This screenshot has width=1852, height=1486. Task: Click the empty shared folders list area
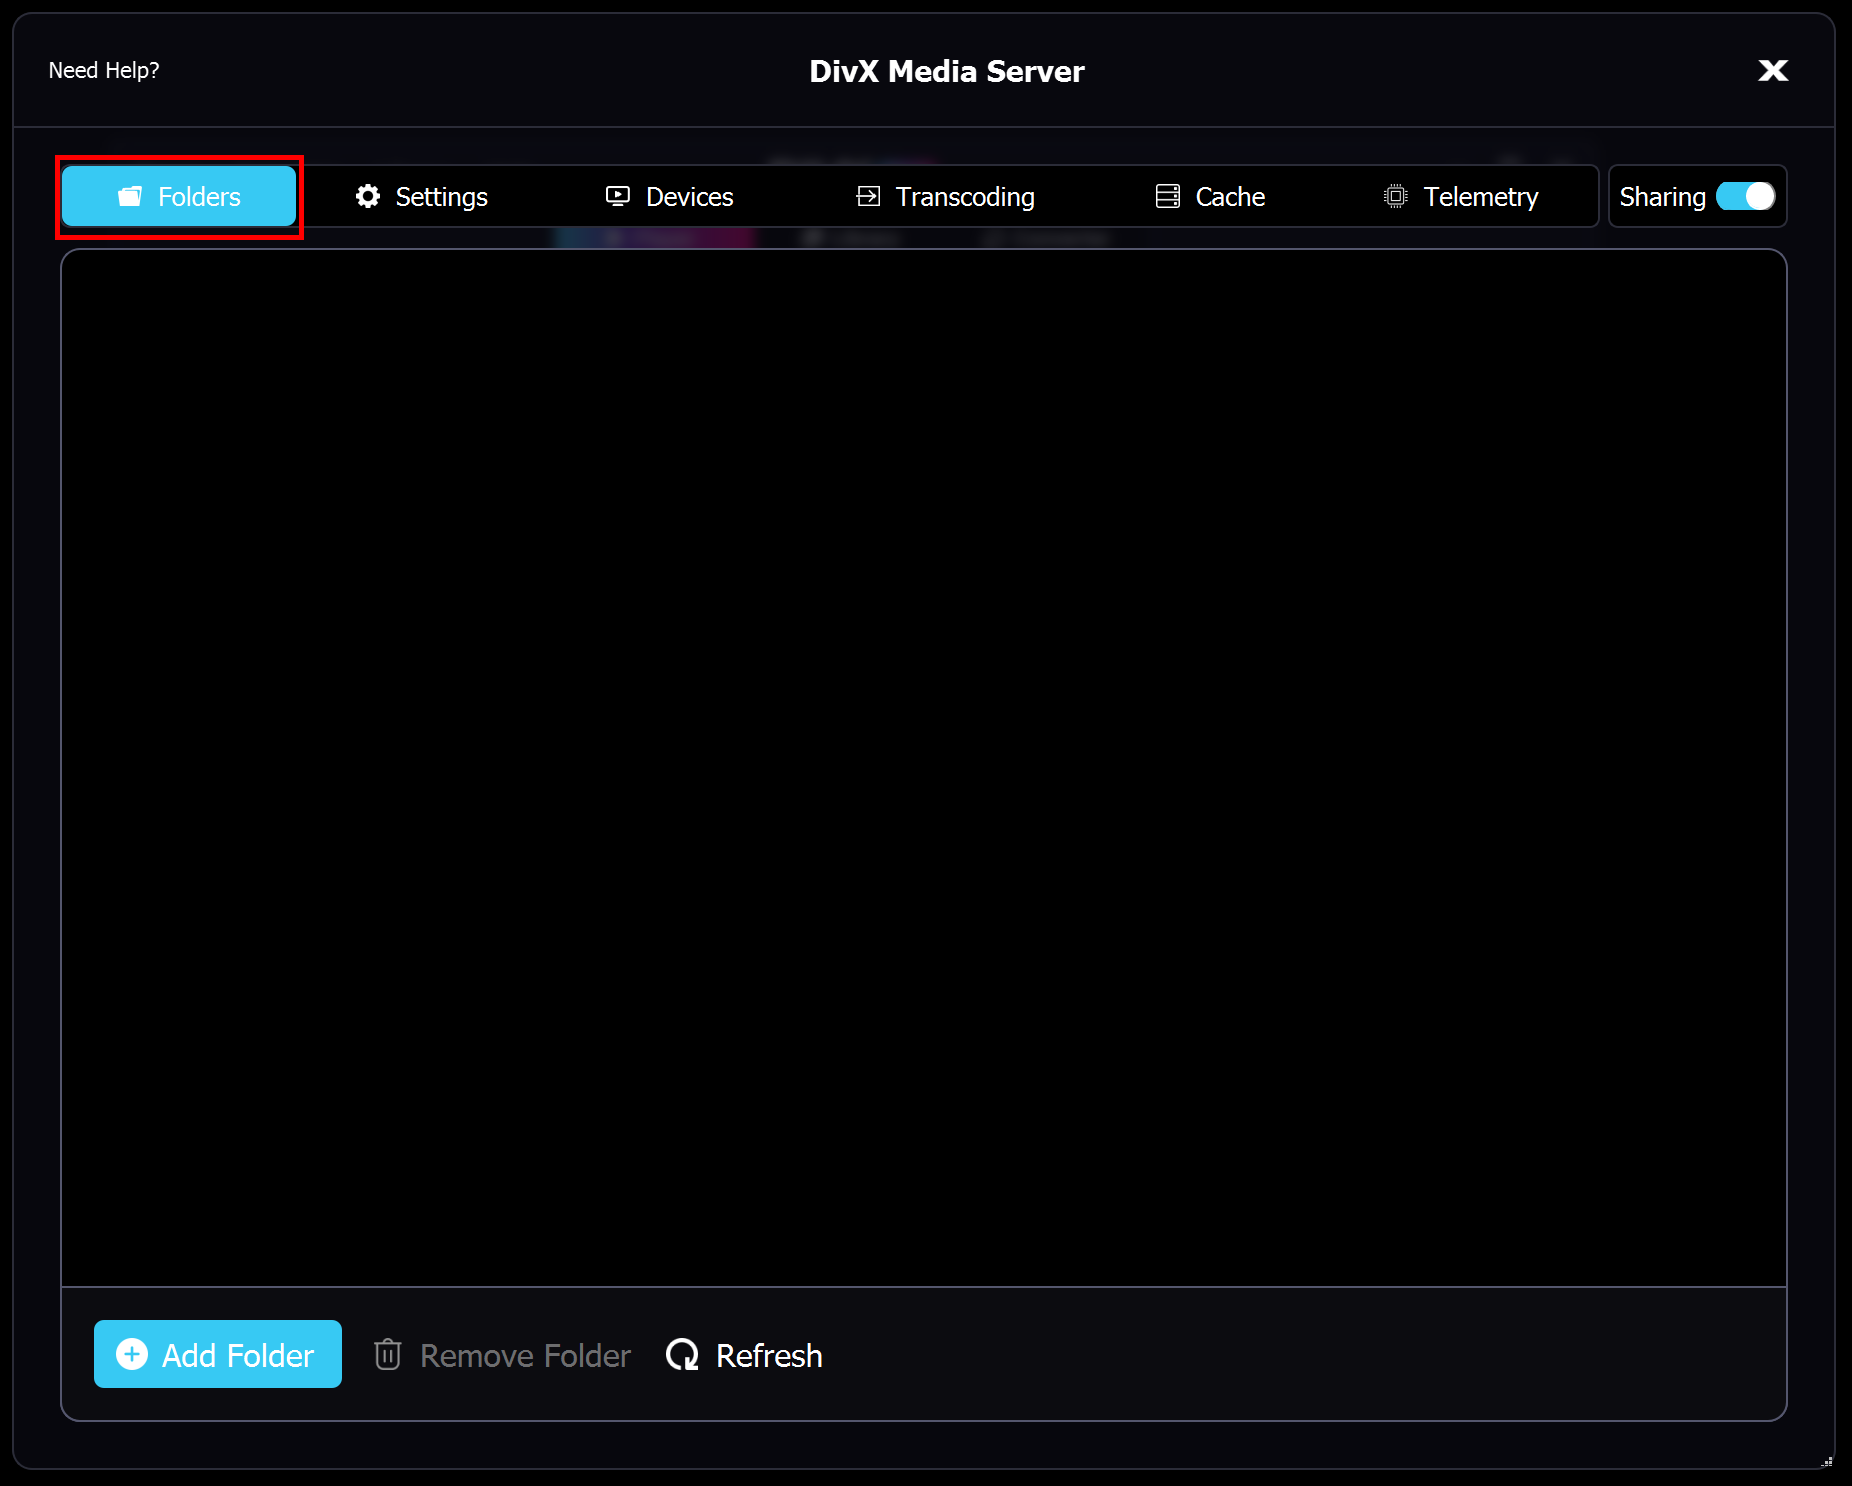pyautogui.click(x=924, y=768)
